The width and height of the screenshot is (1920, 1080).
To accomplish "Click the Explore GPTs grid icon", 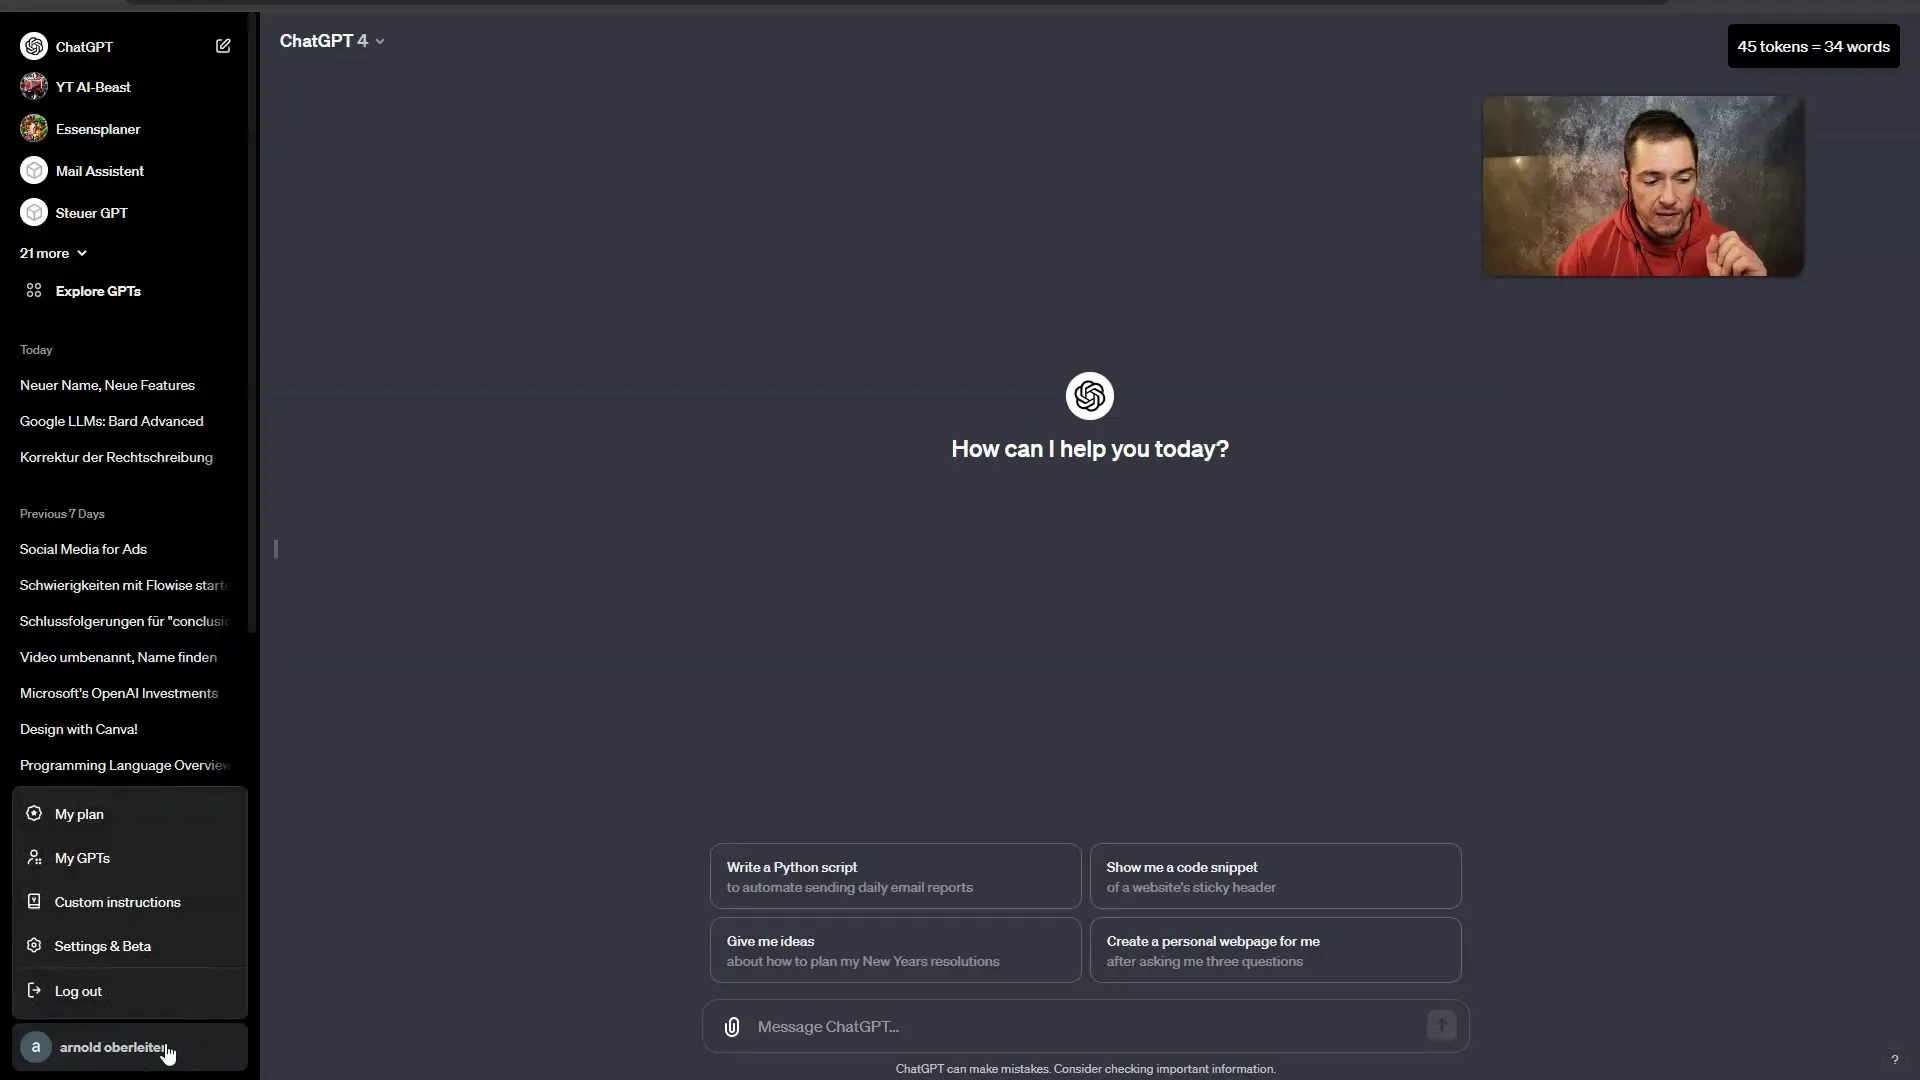I will click(33, 290).
